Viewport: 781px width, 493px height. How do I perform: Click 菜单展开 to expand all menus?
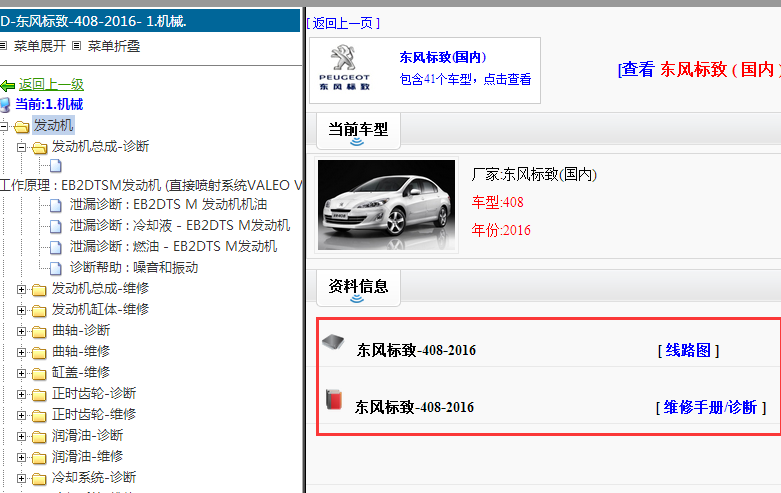pyautogui.click(x=40, y=46)
